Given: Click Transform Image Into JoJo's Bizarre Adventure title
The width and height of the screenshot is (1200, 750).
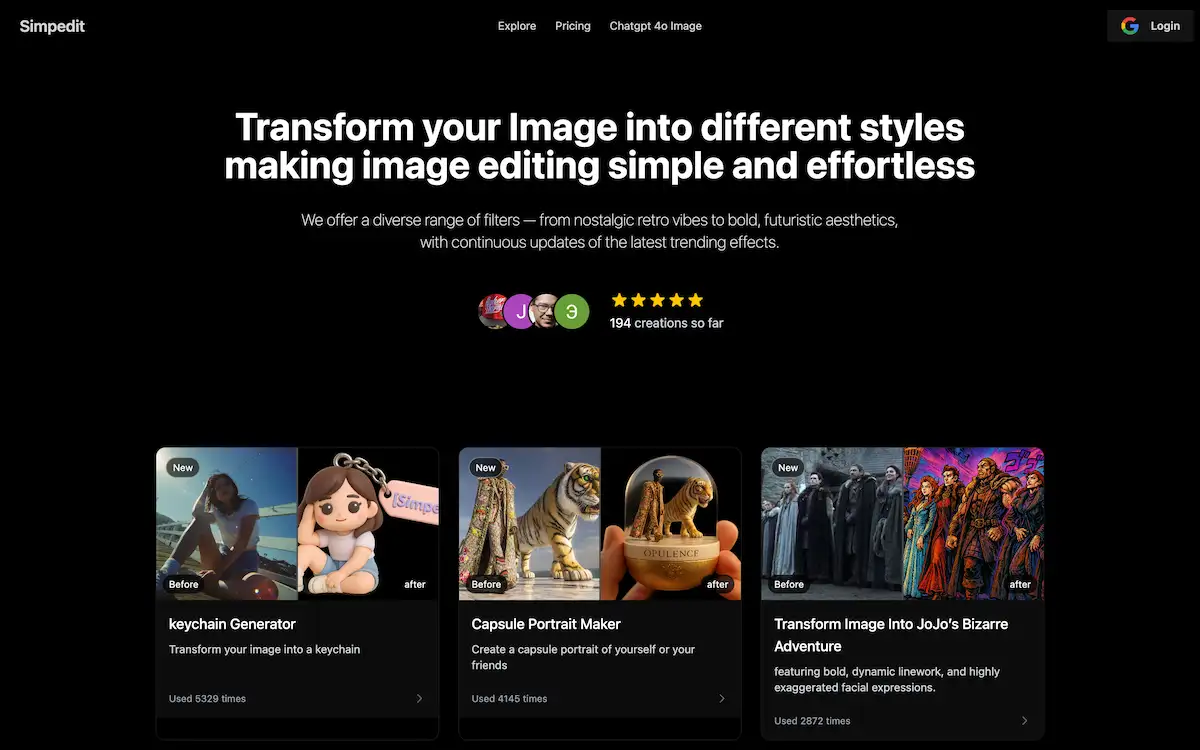Looking at the screenshot, I should 891,635.
